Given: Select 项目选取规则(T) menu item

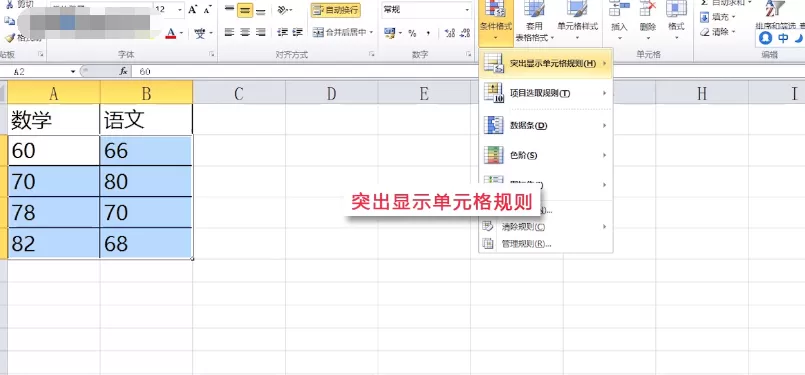Looking at the screenshot, I should tap(546, 93).
